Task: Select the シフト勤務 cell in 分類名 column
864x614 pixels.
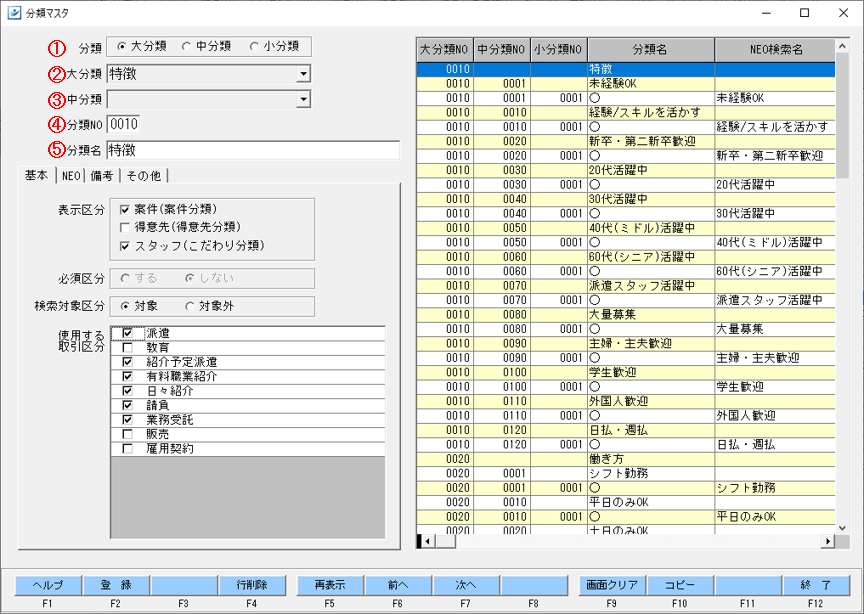Action: pyautogui.click(x=651, y=473)
